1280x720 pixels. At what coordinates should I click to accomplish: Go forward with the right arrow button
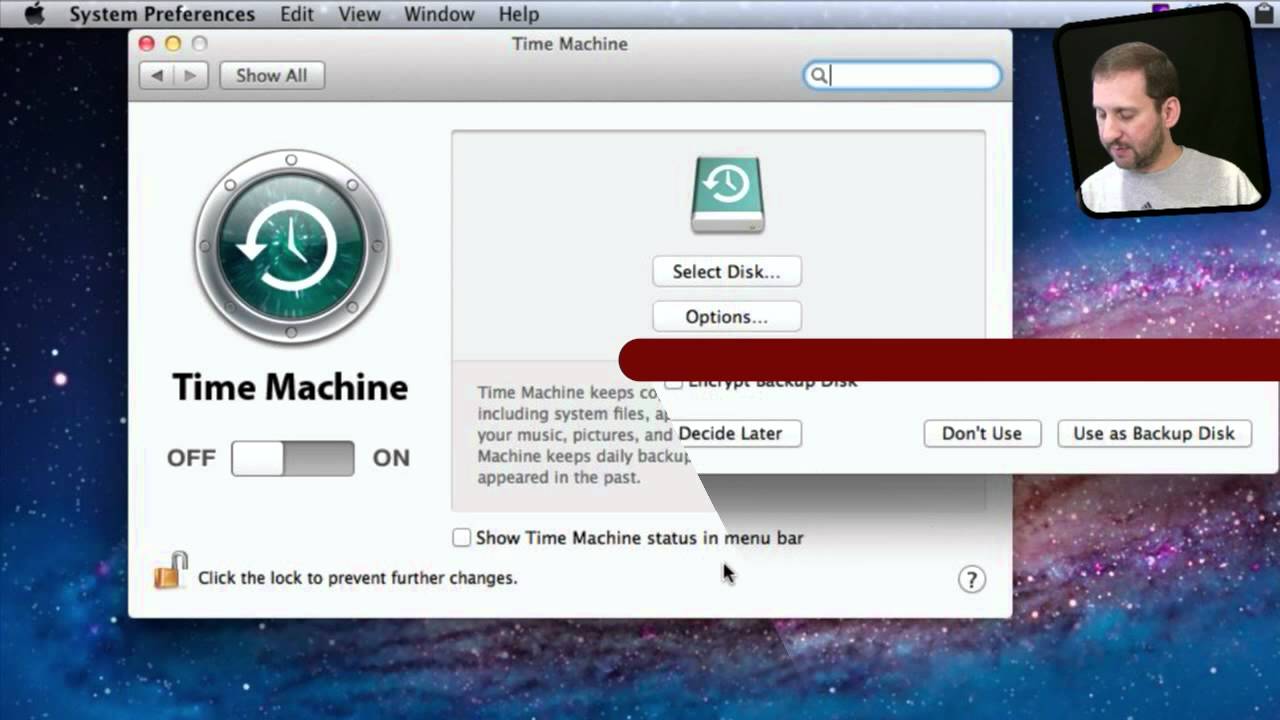click(x=190, y=75)
